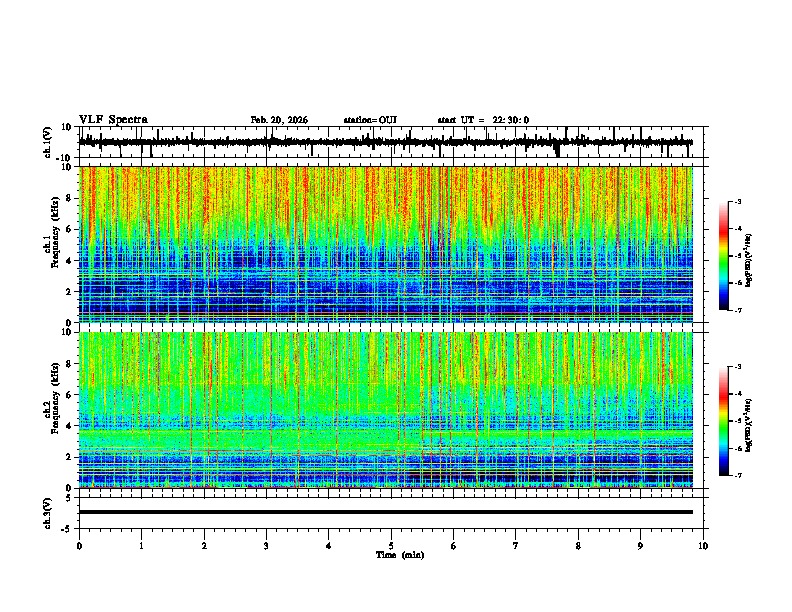Click the "2" tick on the Time axis
Viewport: 792px width, 612px height.
pyautogui.click(x=204, y=546)
